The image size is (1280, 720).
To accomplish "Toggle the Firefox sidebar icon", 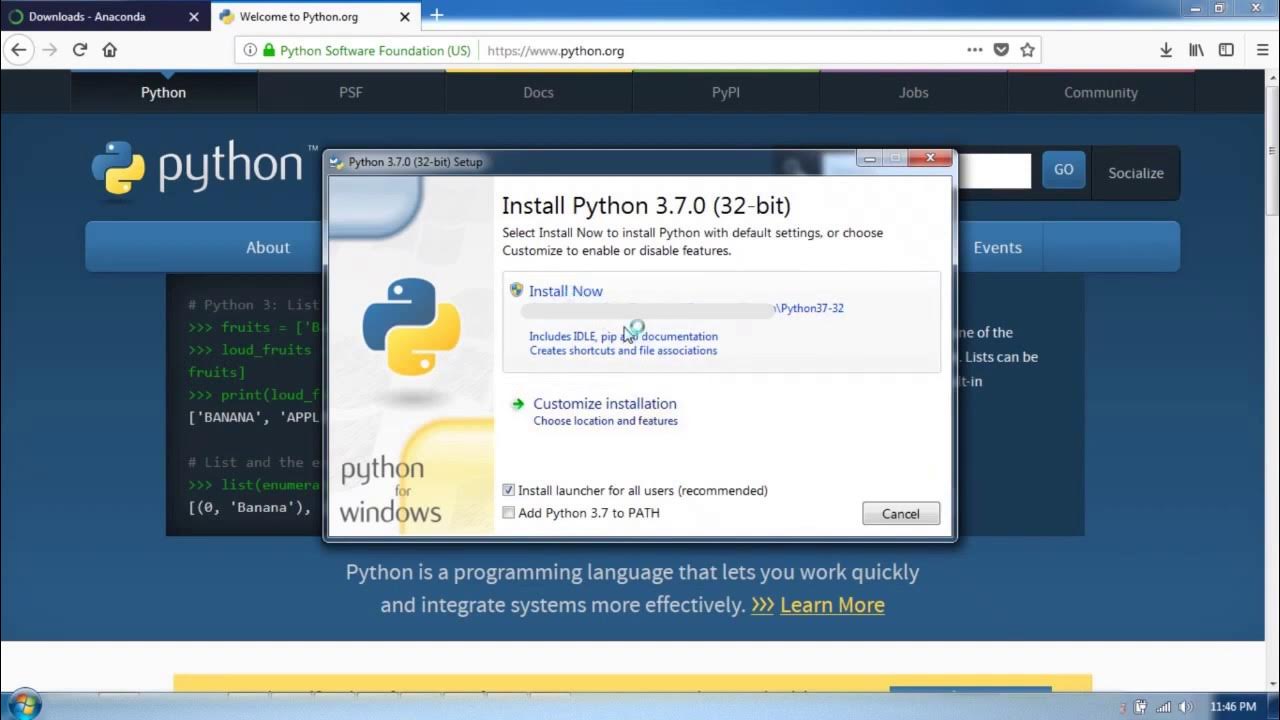I will point(1226,50).
